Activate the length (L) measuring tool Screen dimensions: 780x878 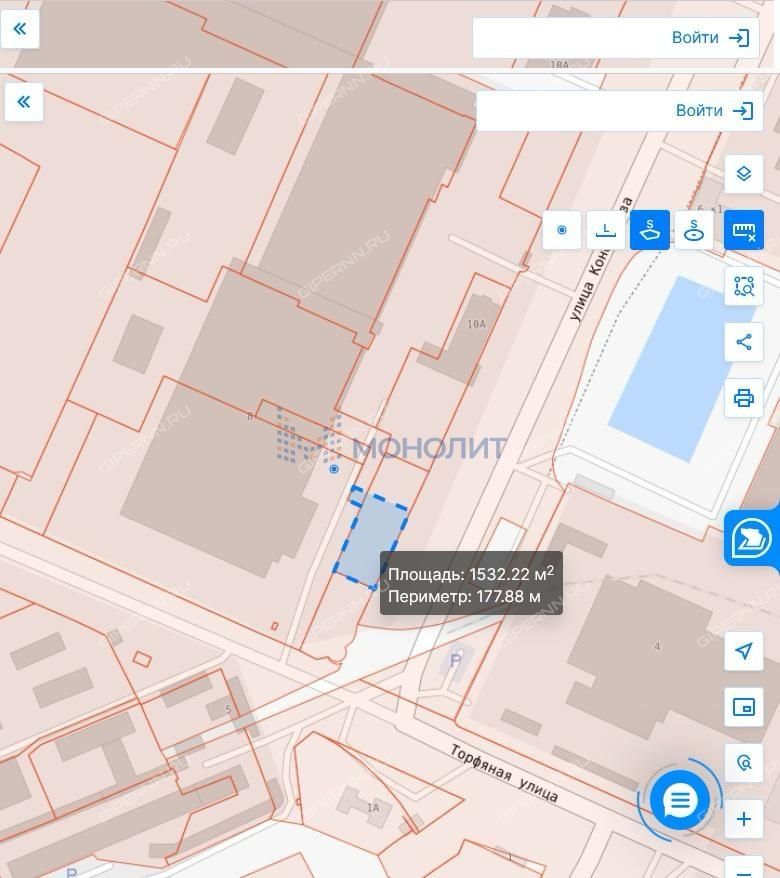coord(606,230)
